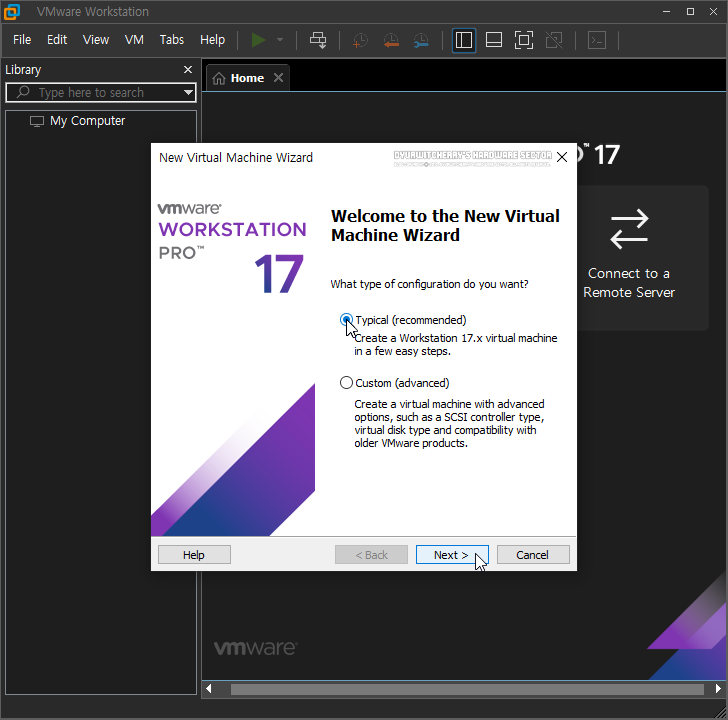Click the Cancel button in the wizard
The width and height of the screenshot is (728, 720).
click(x=533, y=555)
